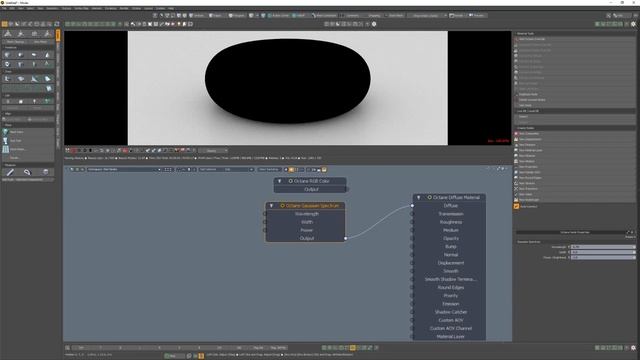This screenshot has height=360, width=640.
Task: Click the gear icon in the timeline bar
Action: [633, 348]
